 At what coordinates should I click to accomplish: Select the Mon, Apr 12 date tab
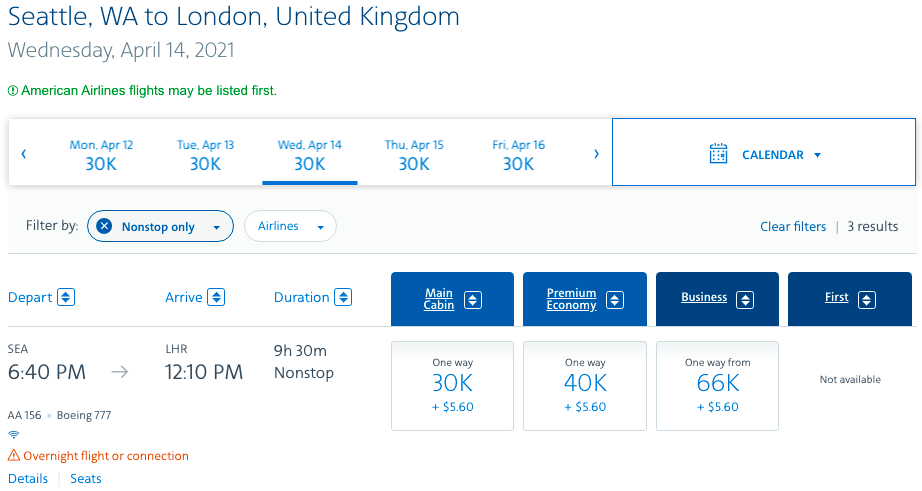tap(101, 155)
